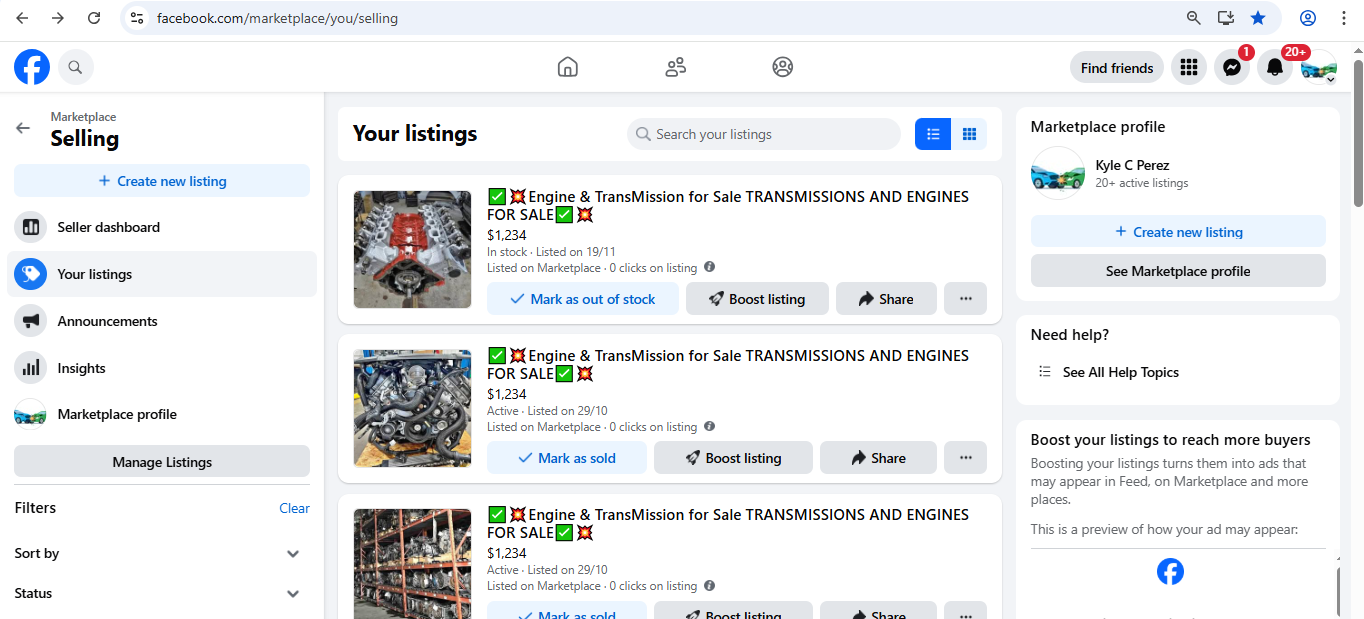Open Marketplace profile in sidebar
1364x619 pixels.
point(162,414)
